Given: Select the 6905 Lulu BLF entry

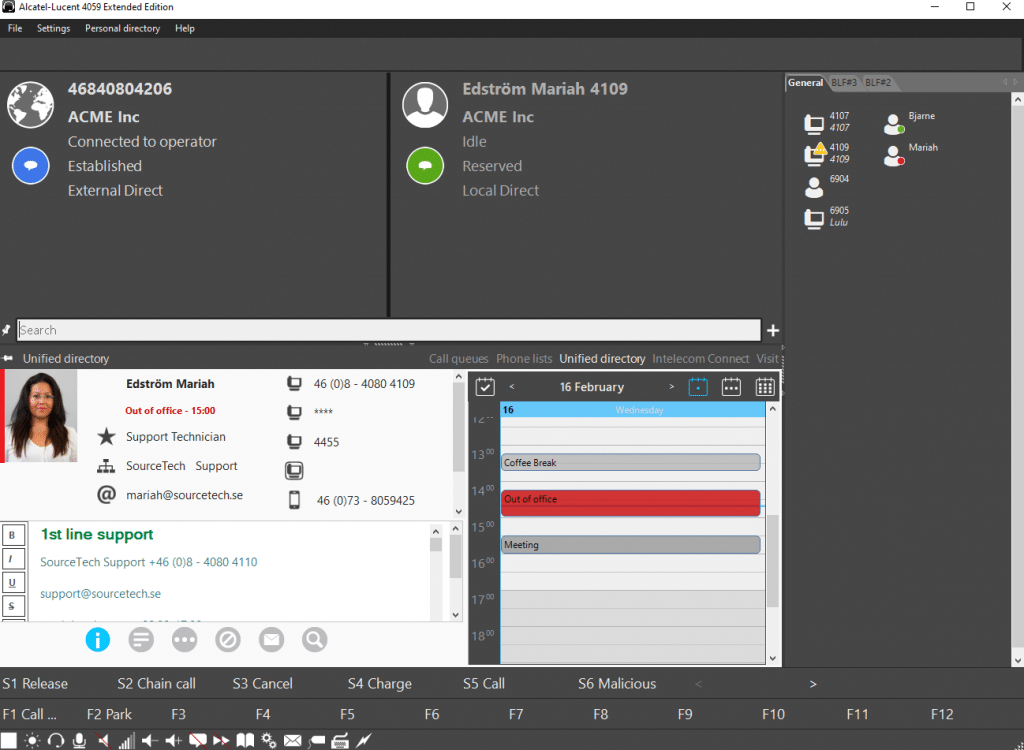Looking at the screenshot, I should click(x=826, y=217).
